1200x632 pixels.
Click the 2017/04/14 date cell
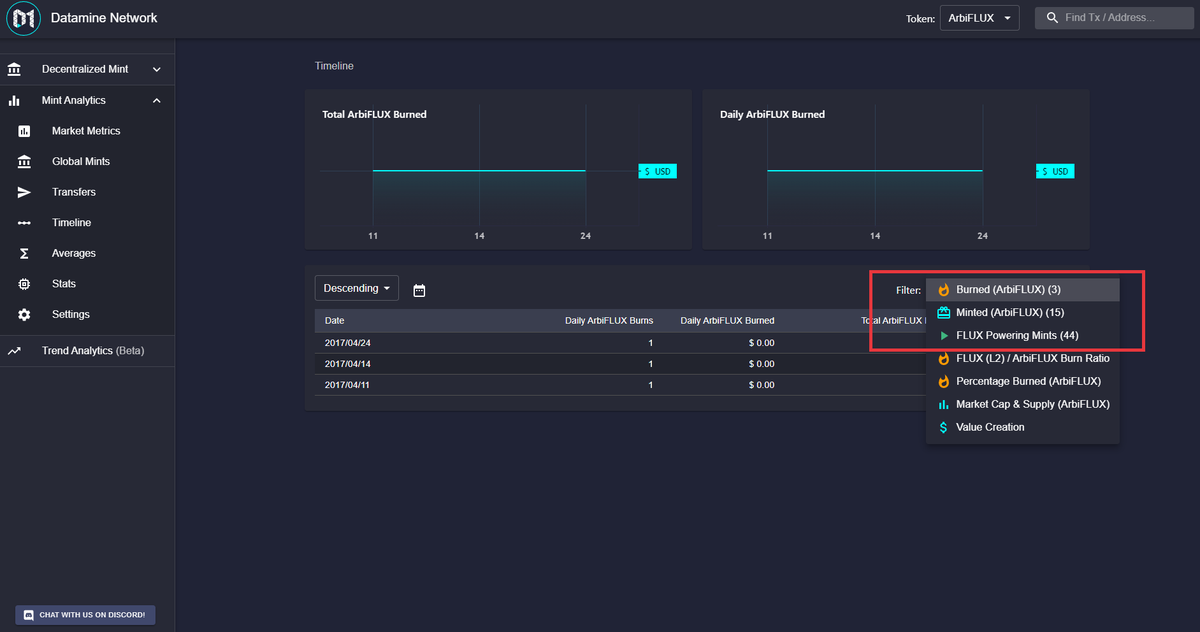(x=348, y=364)
